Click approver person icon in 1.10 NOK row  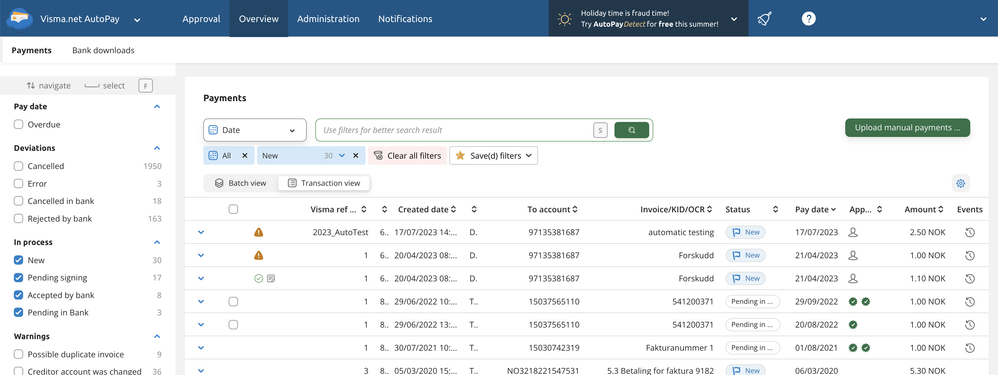pos(854,278)
